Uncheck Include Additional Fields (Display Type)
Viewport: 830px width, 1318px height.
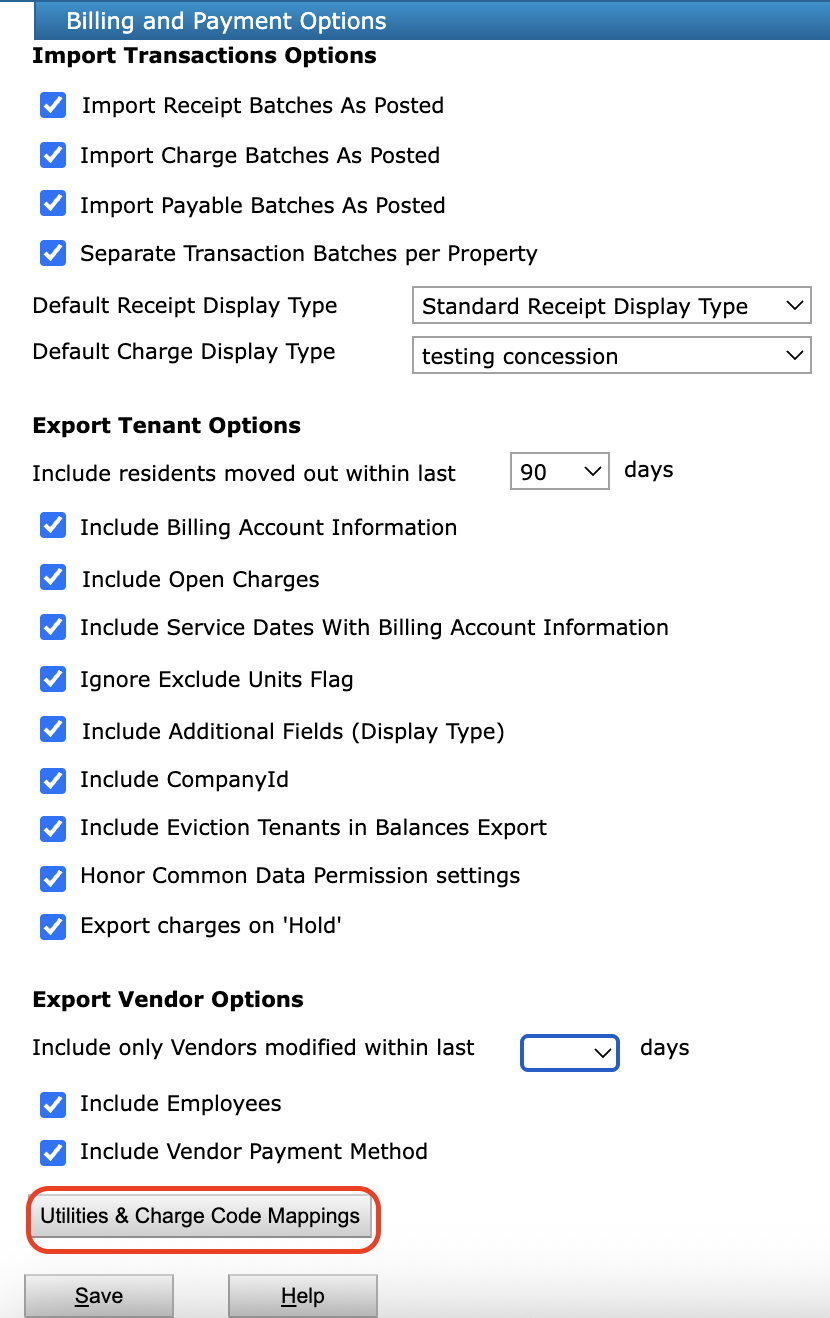(53, 730)
